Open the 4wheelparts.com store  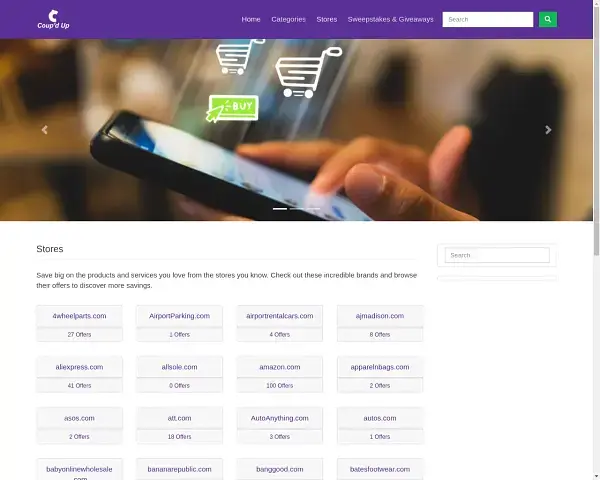click(79, 316)
